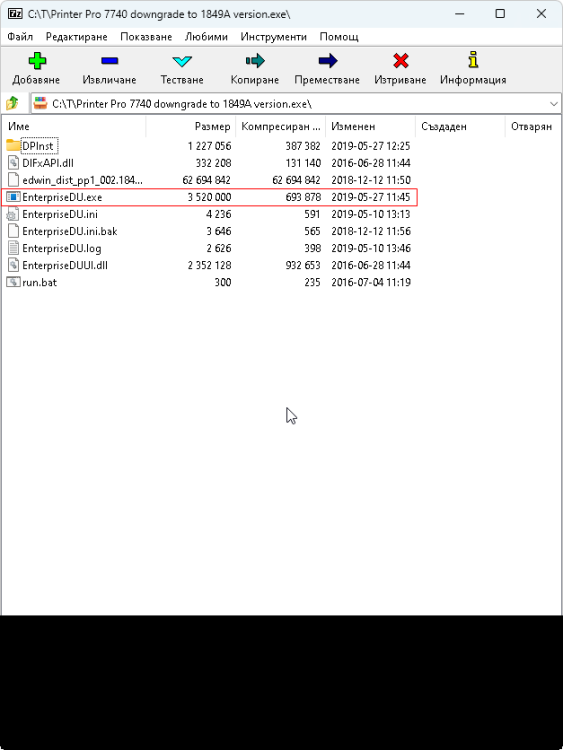Click the date 2018-12-12 11:50
Viewport: 563px width, 750px height.
(371, 180)
